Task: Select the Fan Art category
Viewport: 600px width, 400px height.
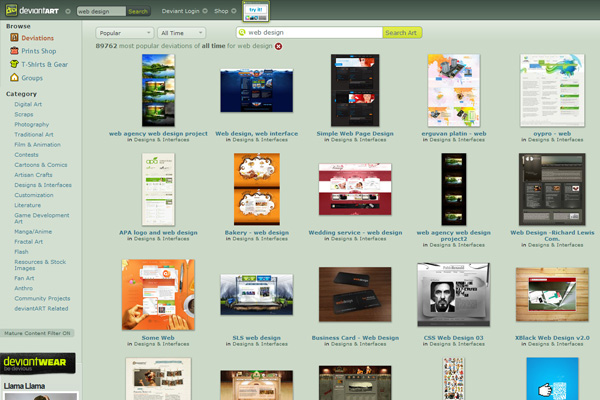Action: click(x=24, y=278)
